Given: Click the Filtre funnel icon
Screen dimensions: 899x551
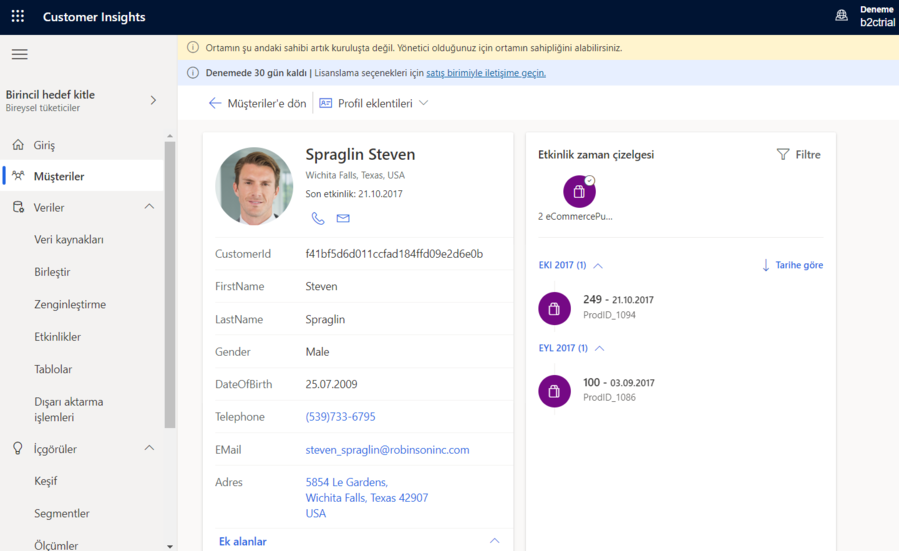Looking at the screenshot, I should point(783,154).
